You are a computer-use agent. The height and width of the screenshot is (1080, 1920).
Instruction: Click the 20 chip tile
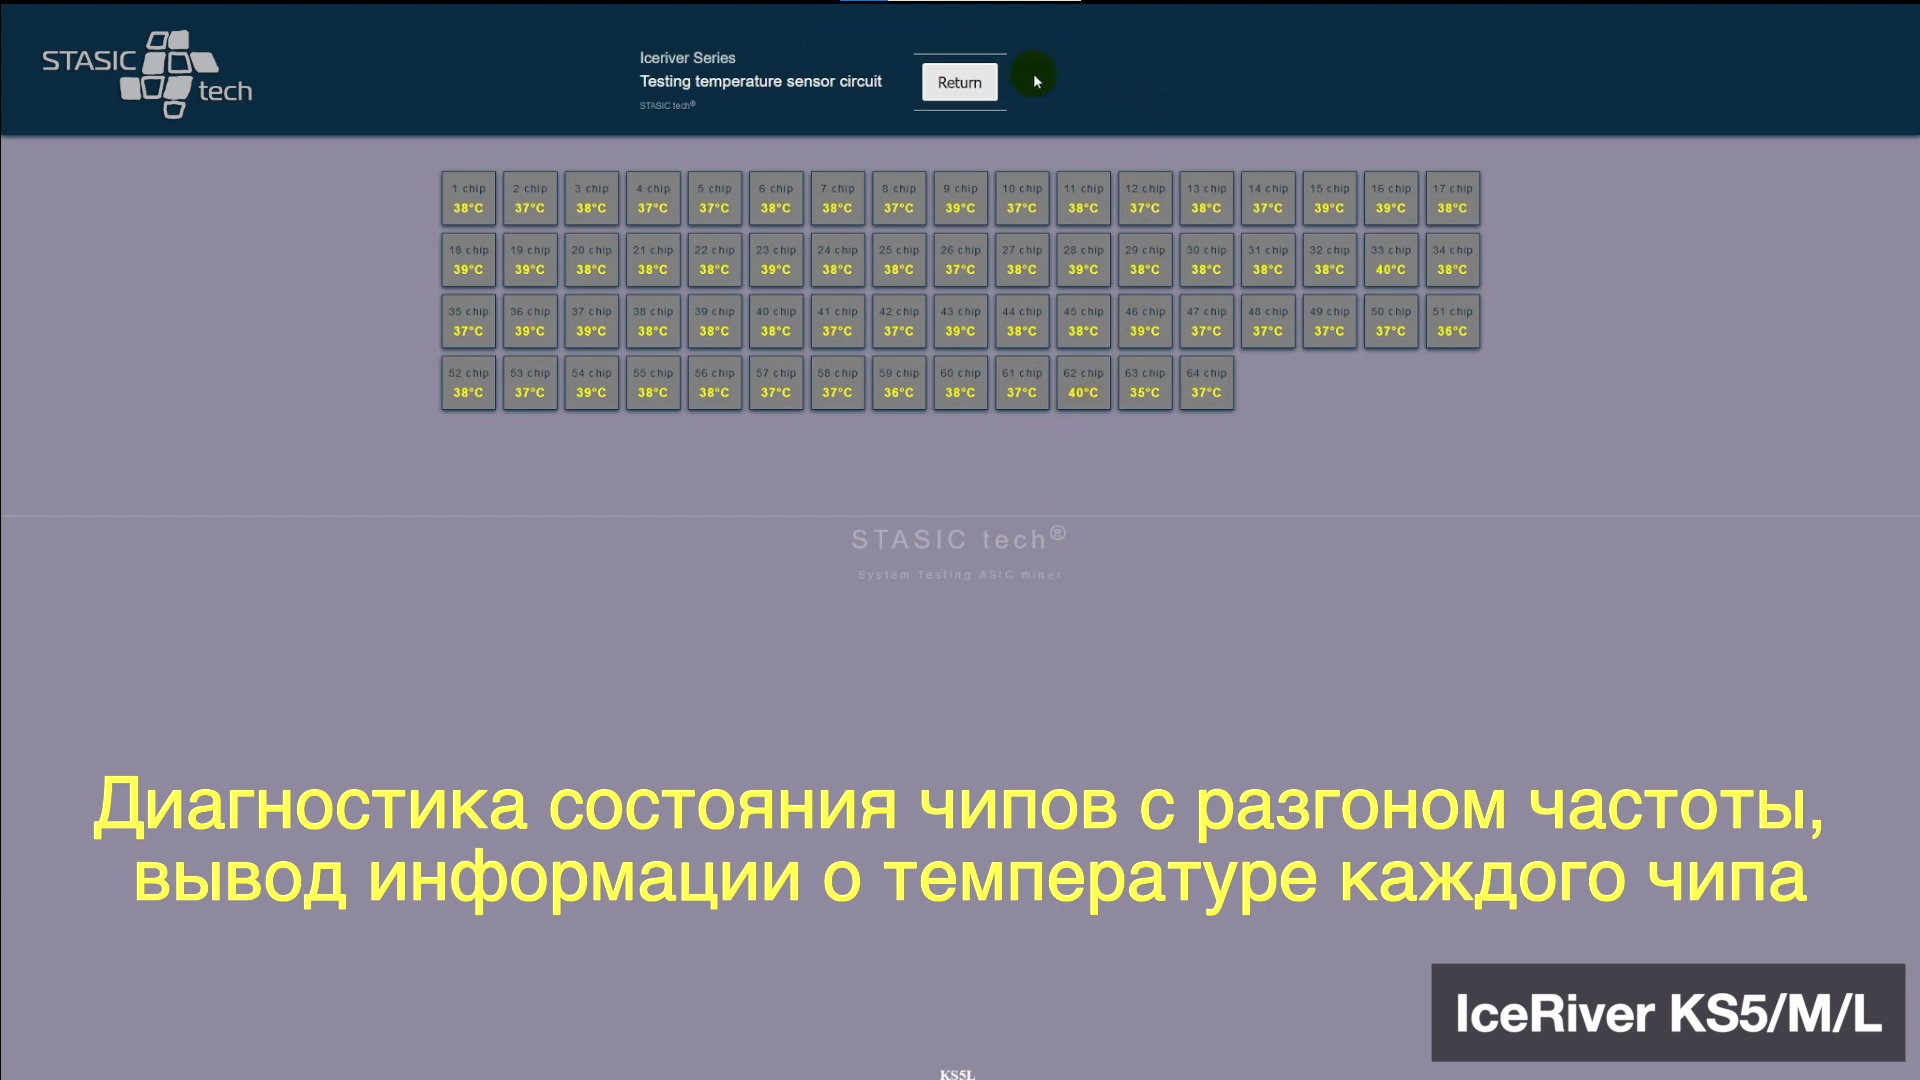coord(591,260)
